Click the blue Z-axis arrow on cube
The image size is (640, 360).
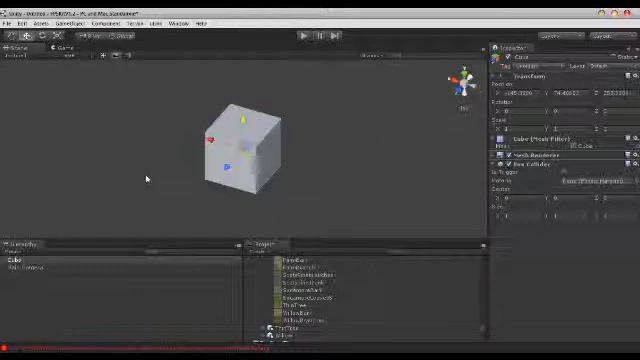point(227,167)
